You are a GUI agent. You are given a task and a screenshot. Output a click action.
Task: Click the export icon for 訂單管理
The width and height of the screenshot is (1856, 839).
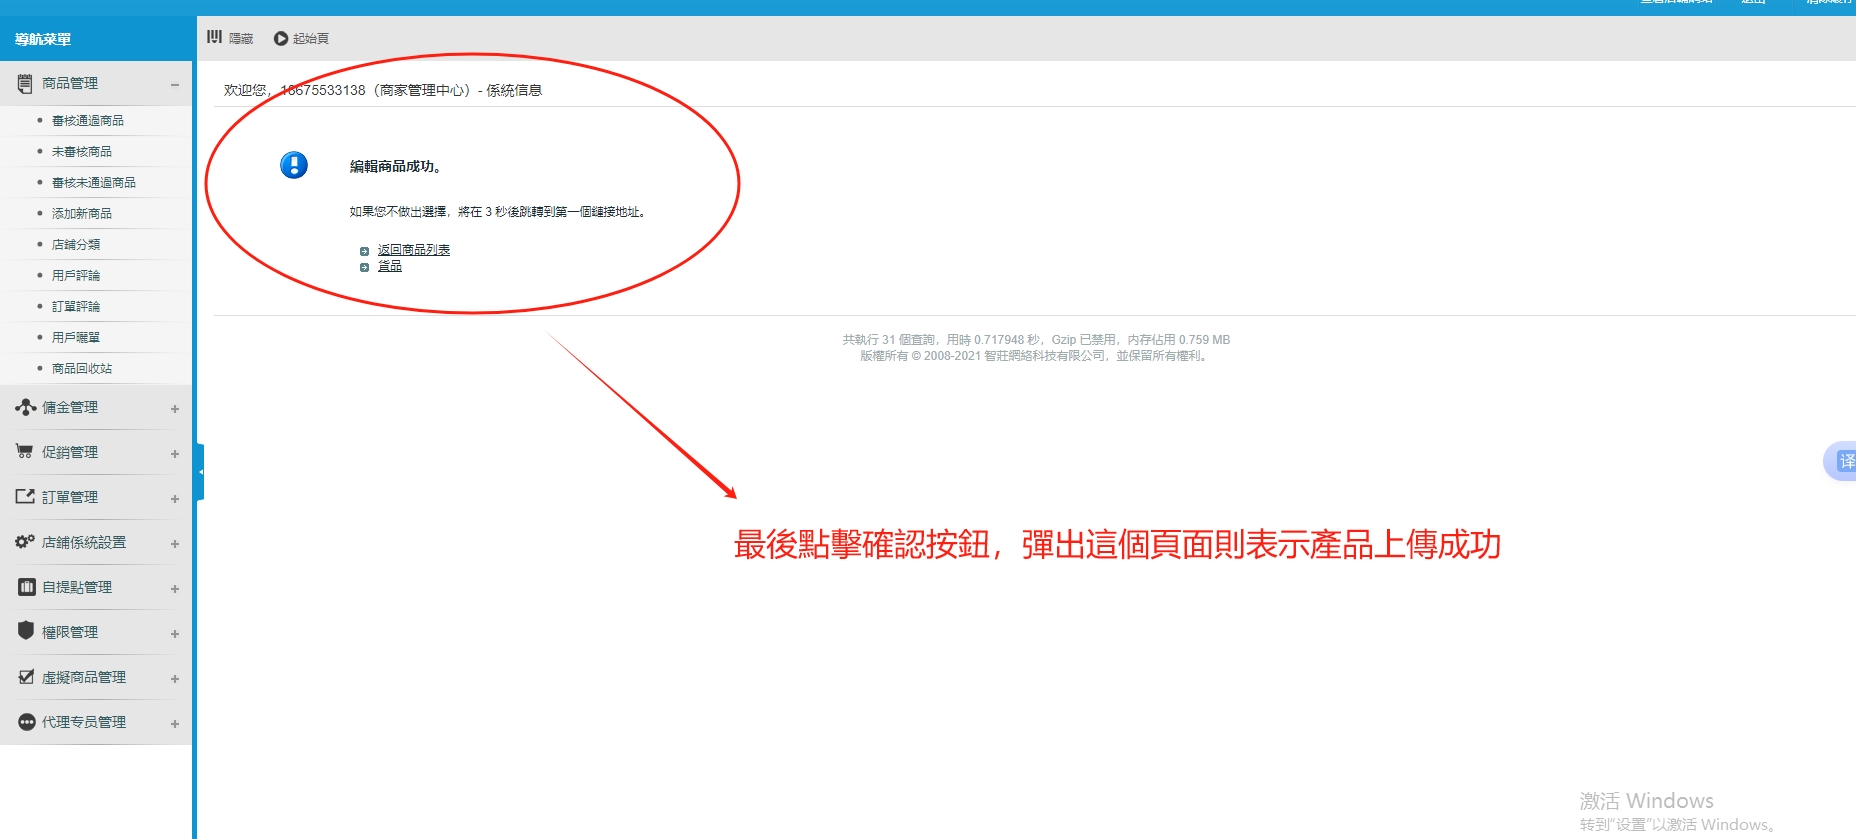click(25, 497)
